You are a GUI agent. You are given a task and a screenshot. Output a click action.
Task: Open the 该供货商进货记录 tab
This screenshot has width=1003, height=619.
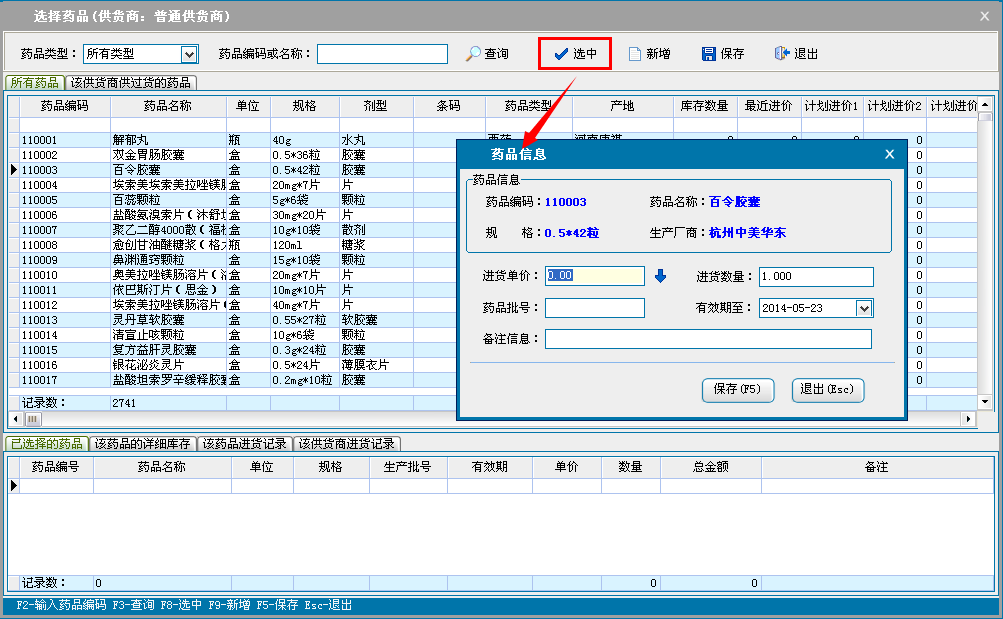pos(346,444)
